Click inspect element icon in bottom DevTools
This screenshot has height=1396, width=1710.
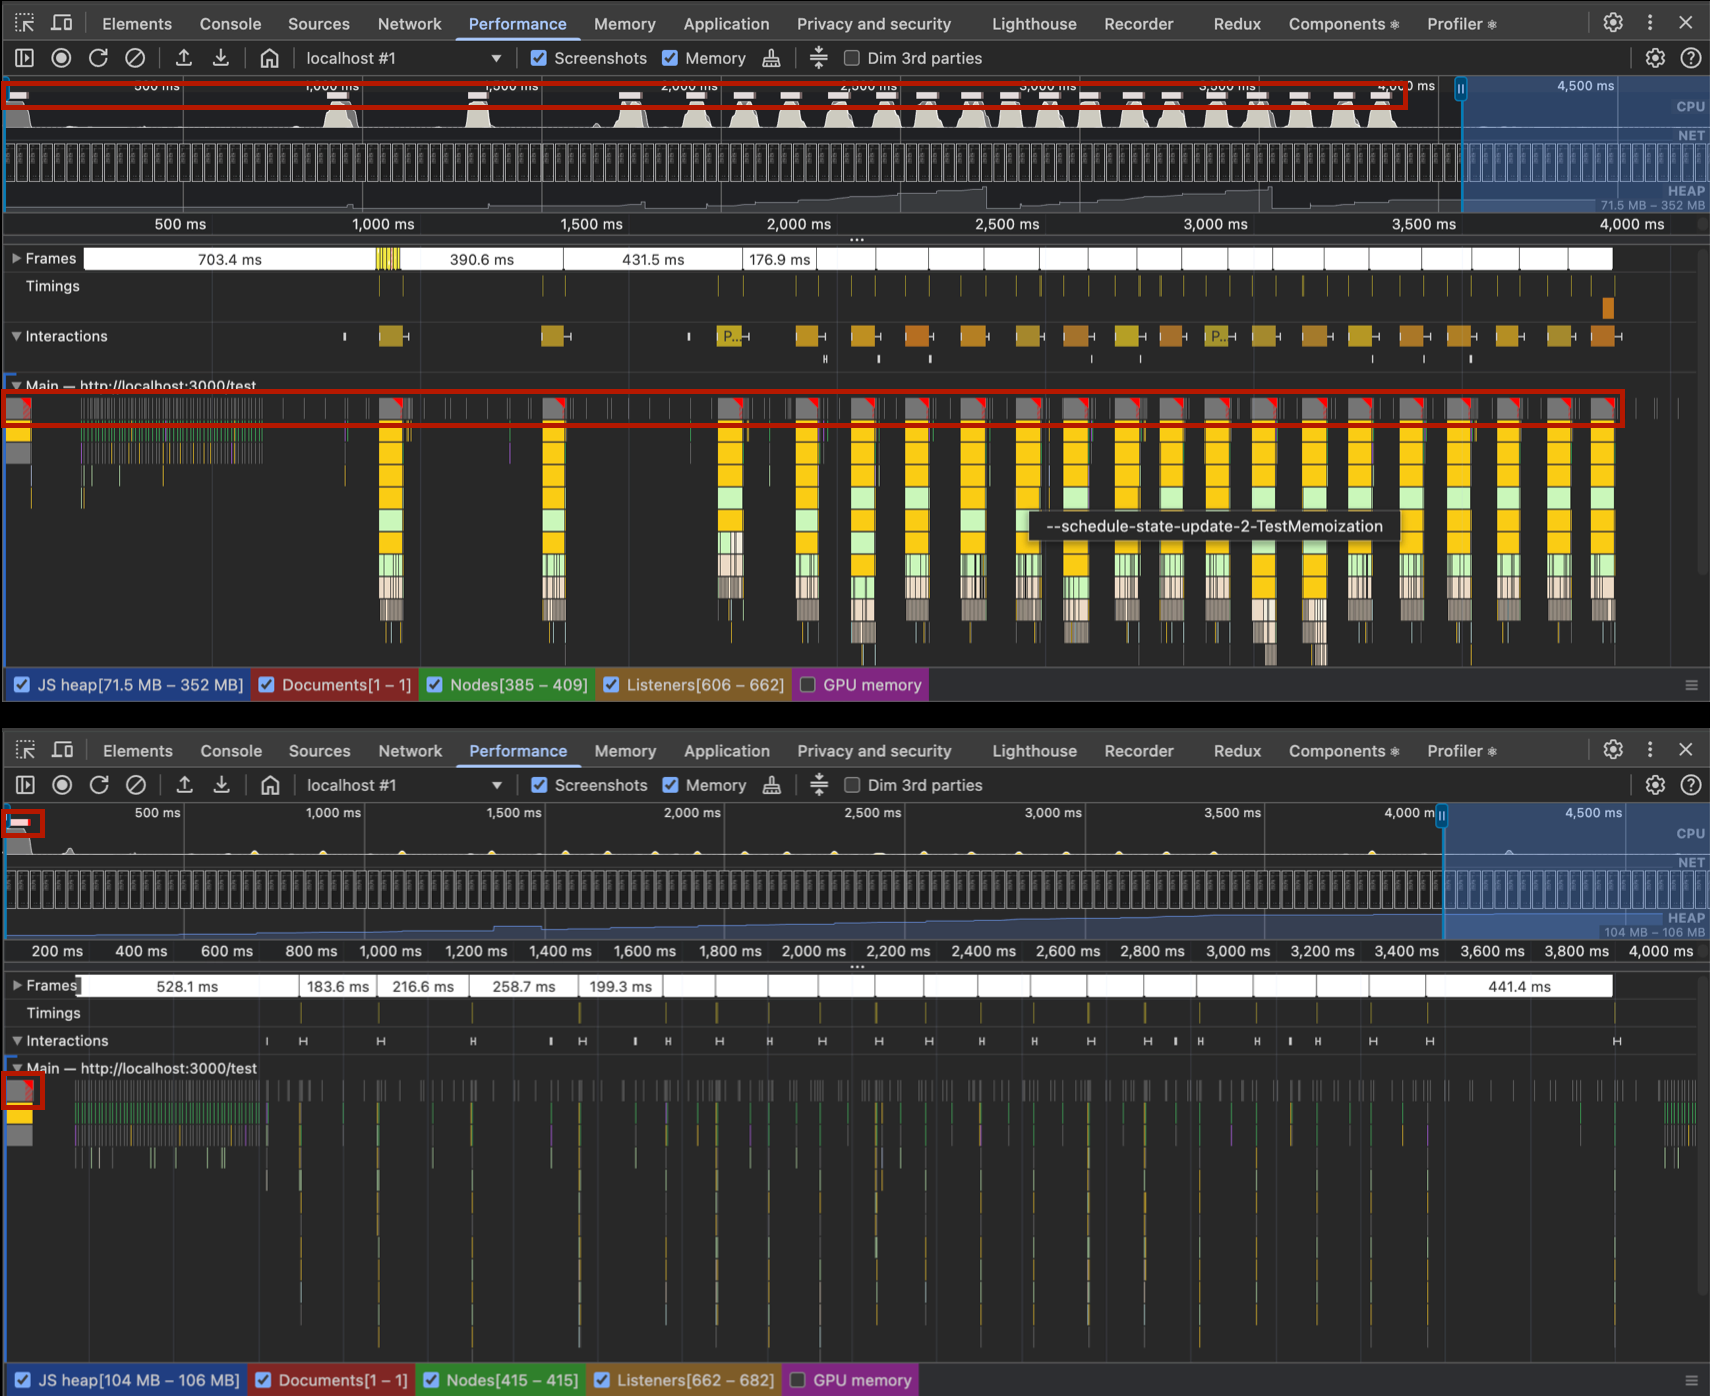(x=25, y=750)
